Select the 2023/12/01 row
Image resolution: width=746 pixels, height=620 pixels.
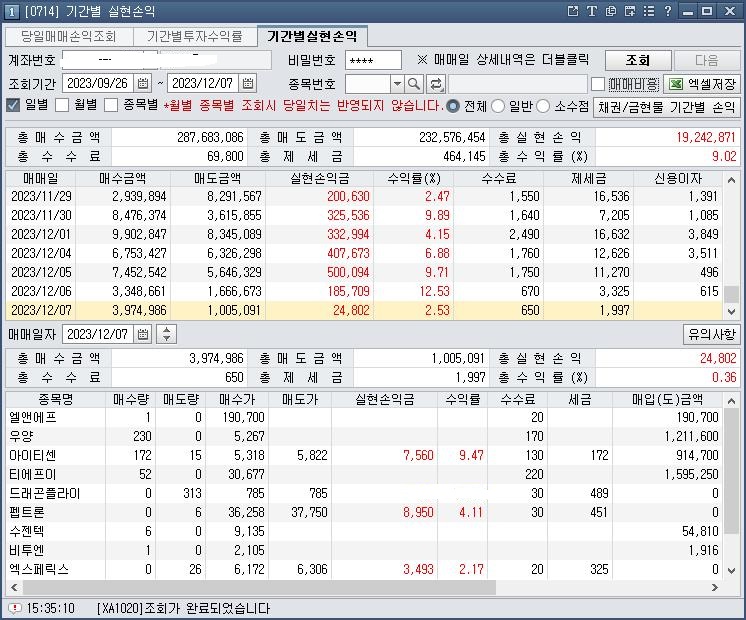[365, 234]
